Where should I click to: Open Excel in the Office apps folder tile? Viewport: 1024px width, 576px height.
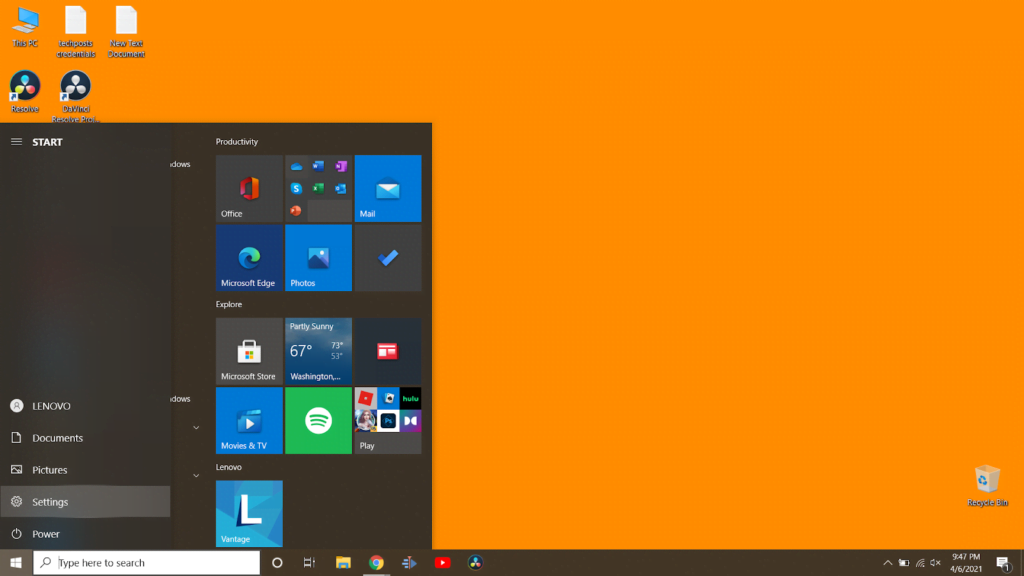pos(319,189)
